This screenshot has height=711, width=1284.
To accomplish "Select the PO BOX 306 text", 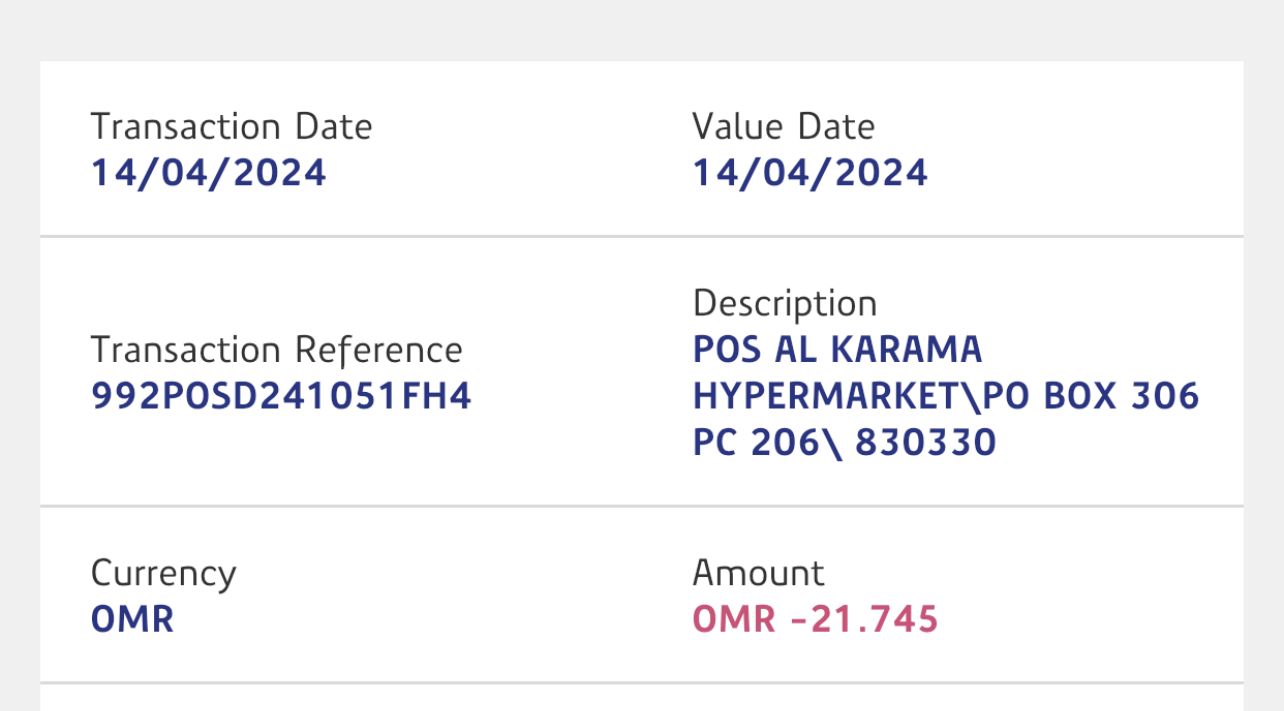I will click(1091, 396).
